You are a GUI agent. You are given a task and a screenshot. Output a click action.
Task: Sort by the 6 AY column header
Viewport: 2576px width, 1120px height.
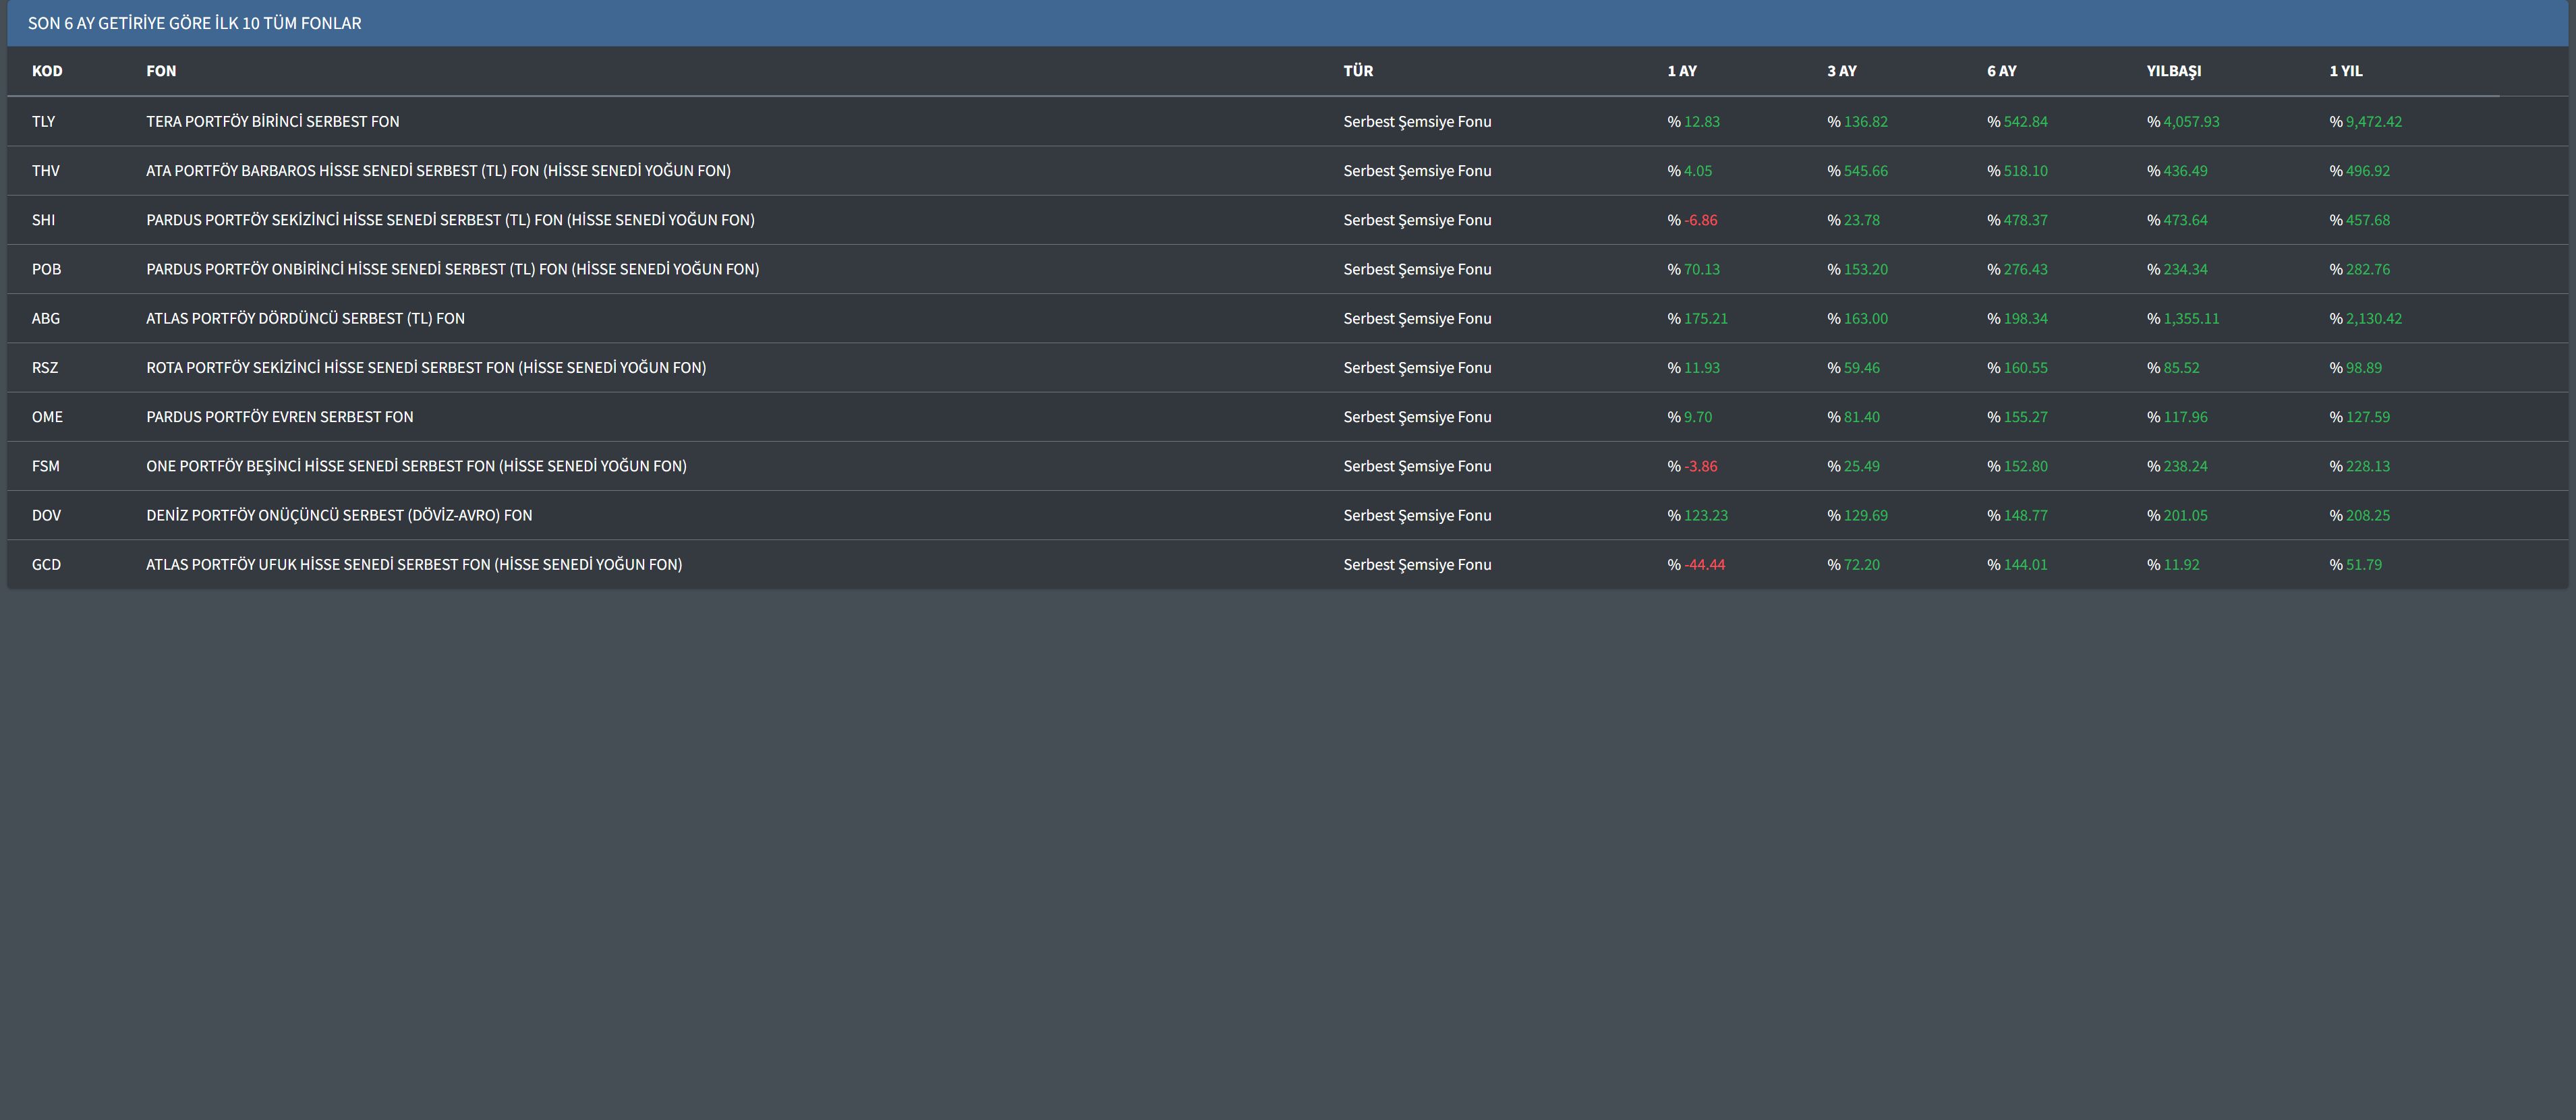(x=2002, y=71)
